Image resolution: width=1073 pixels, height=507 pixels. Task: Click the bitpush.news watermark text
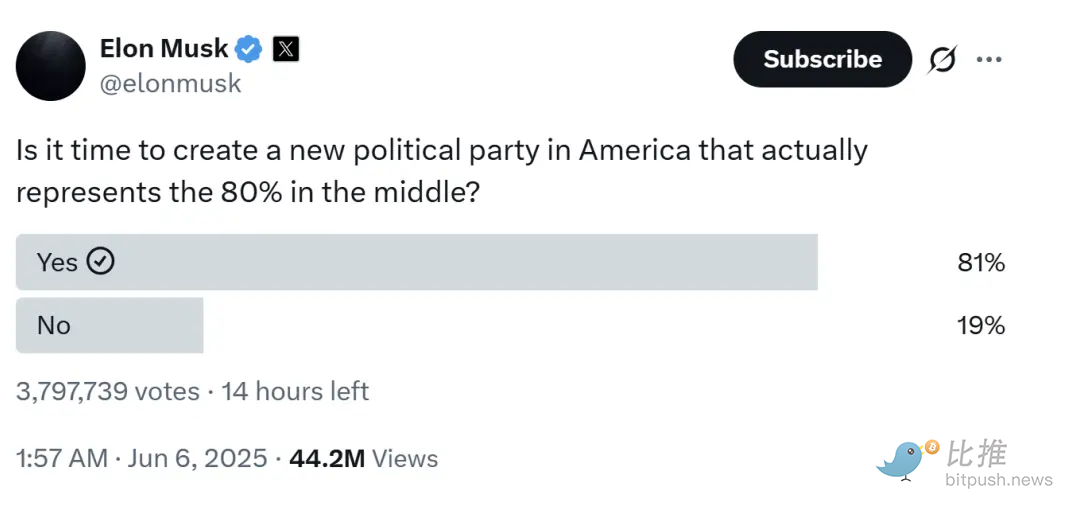click(998, 480)
